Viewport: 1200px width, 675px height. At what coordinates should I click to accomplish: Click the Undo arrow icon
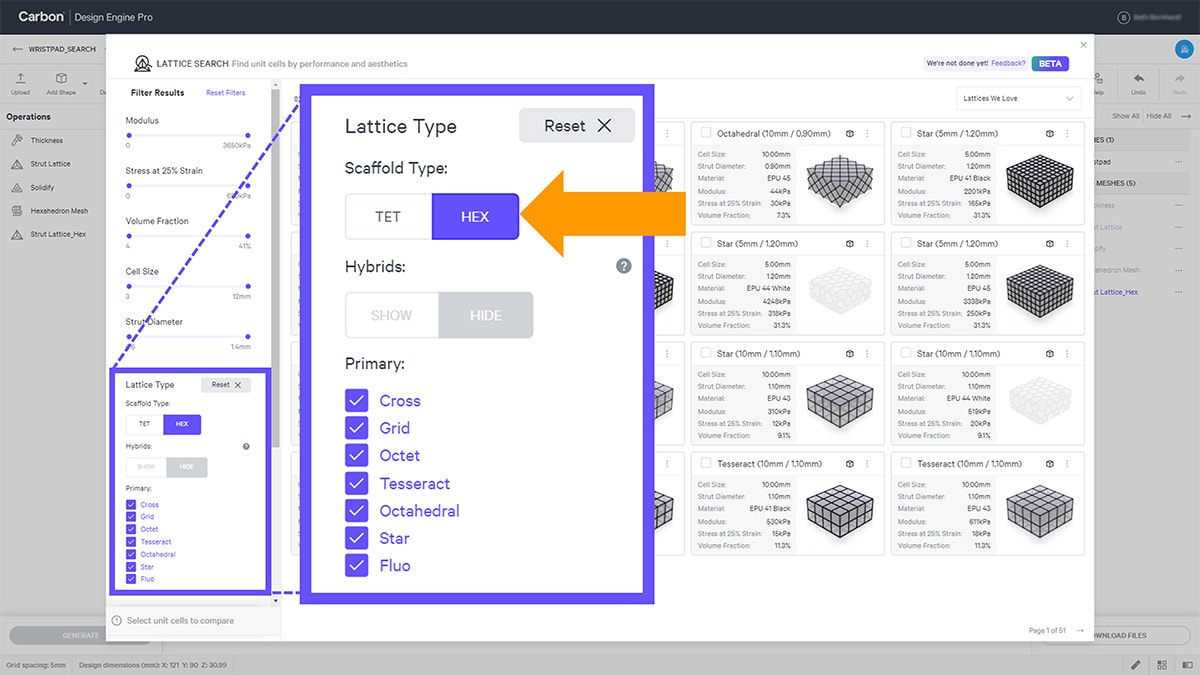click(x=1138, y=79)
